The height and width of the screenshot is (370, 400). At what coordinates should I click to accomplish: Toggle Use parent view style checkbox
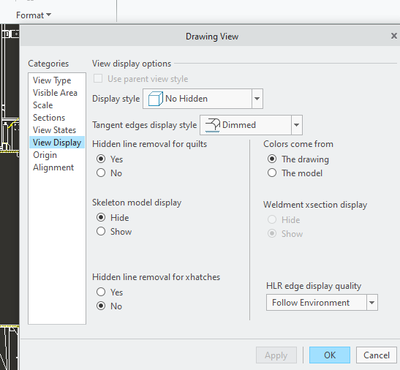[x=98, y=79]
